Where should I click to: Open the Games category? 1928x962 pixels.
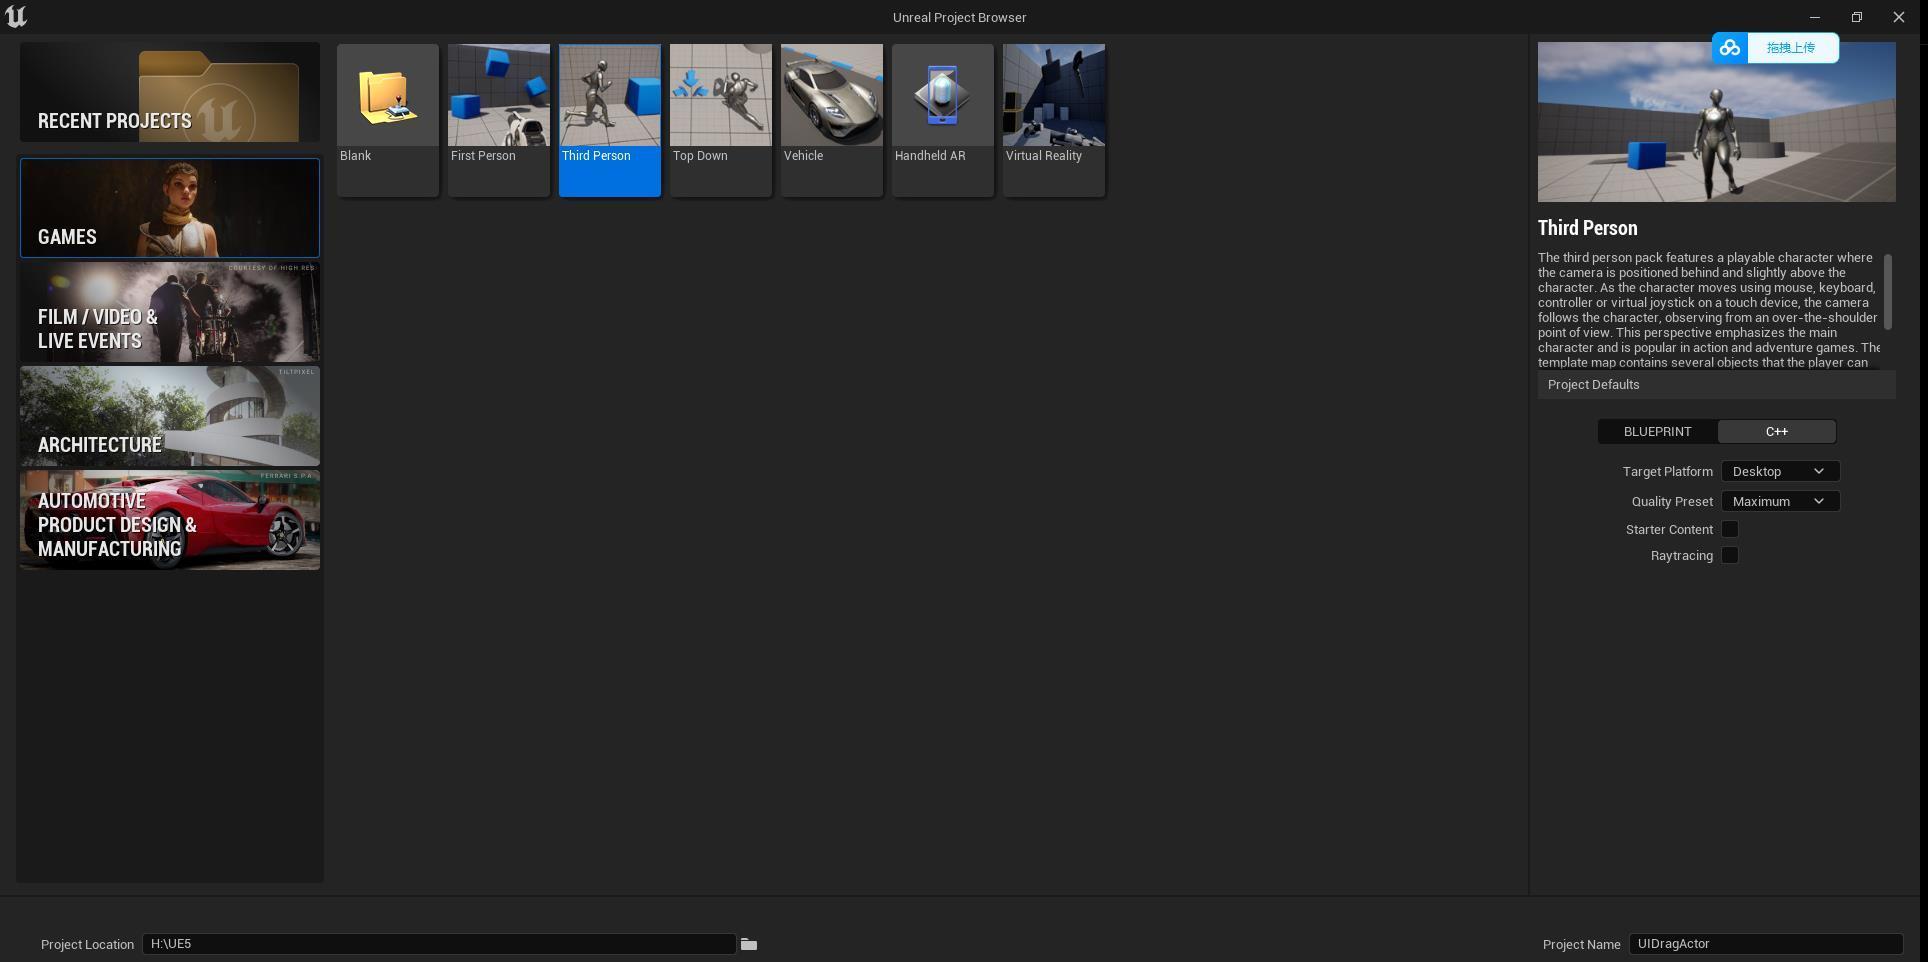tap(170, 208)
